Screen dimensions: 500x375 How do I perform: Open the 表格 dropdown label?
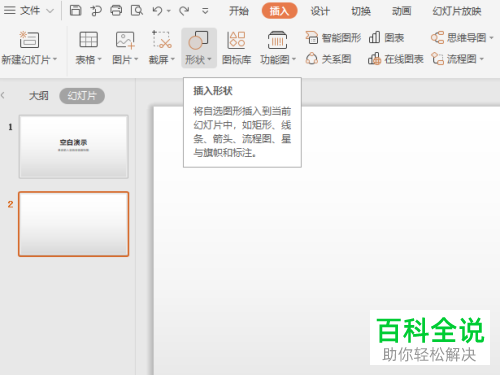point(88,60)
